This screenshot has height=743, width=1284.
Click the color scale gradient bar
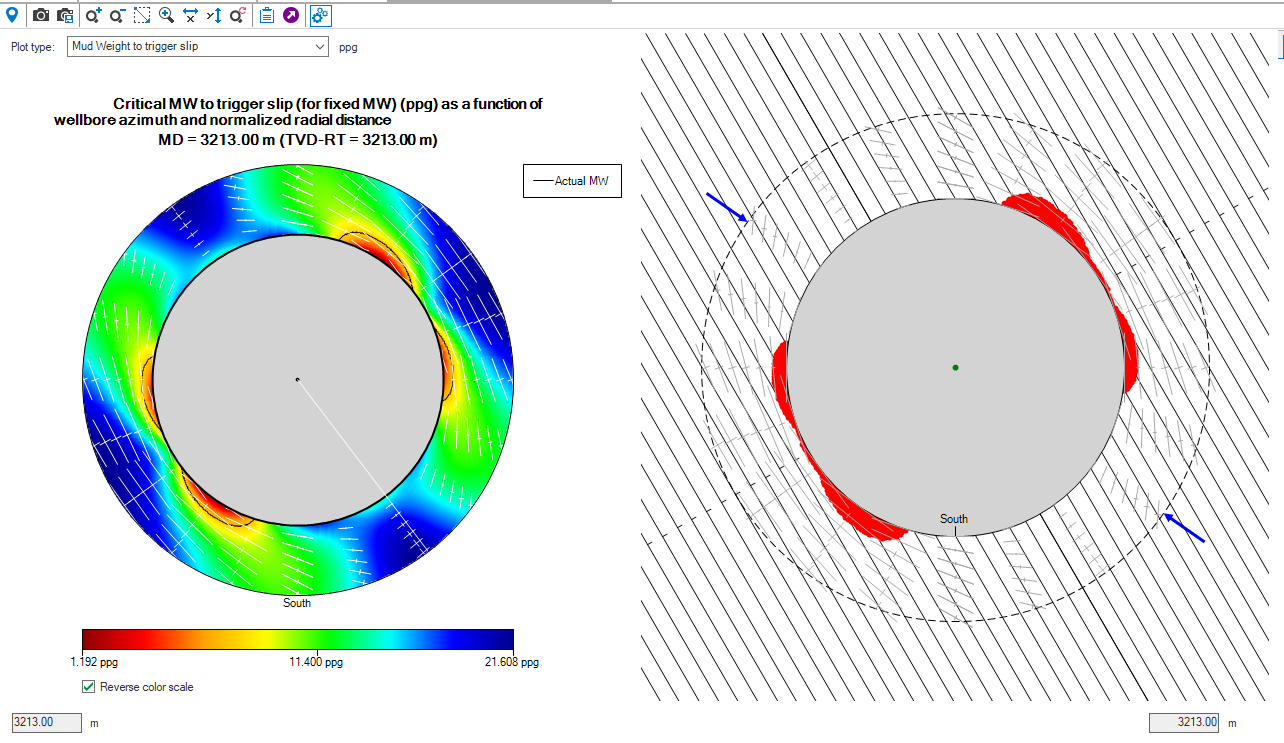(x=297, y=639)
